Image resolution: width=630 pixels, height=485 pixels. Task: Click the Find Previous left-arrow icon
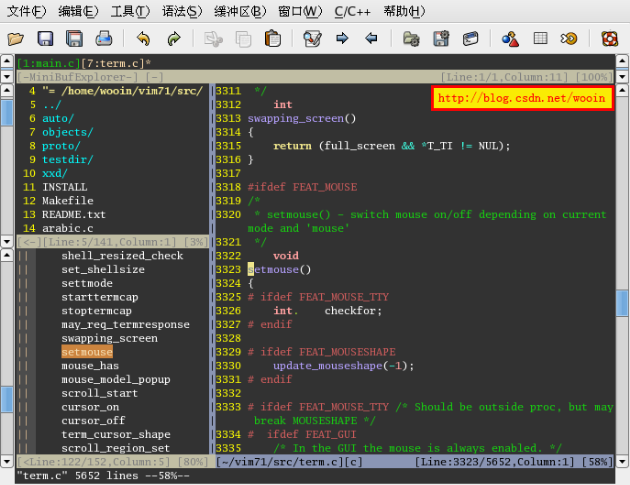pyautogui.click(x=371, y=39)
